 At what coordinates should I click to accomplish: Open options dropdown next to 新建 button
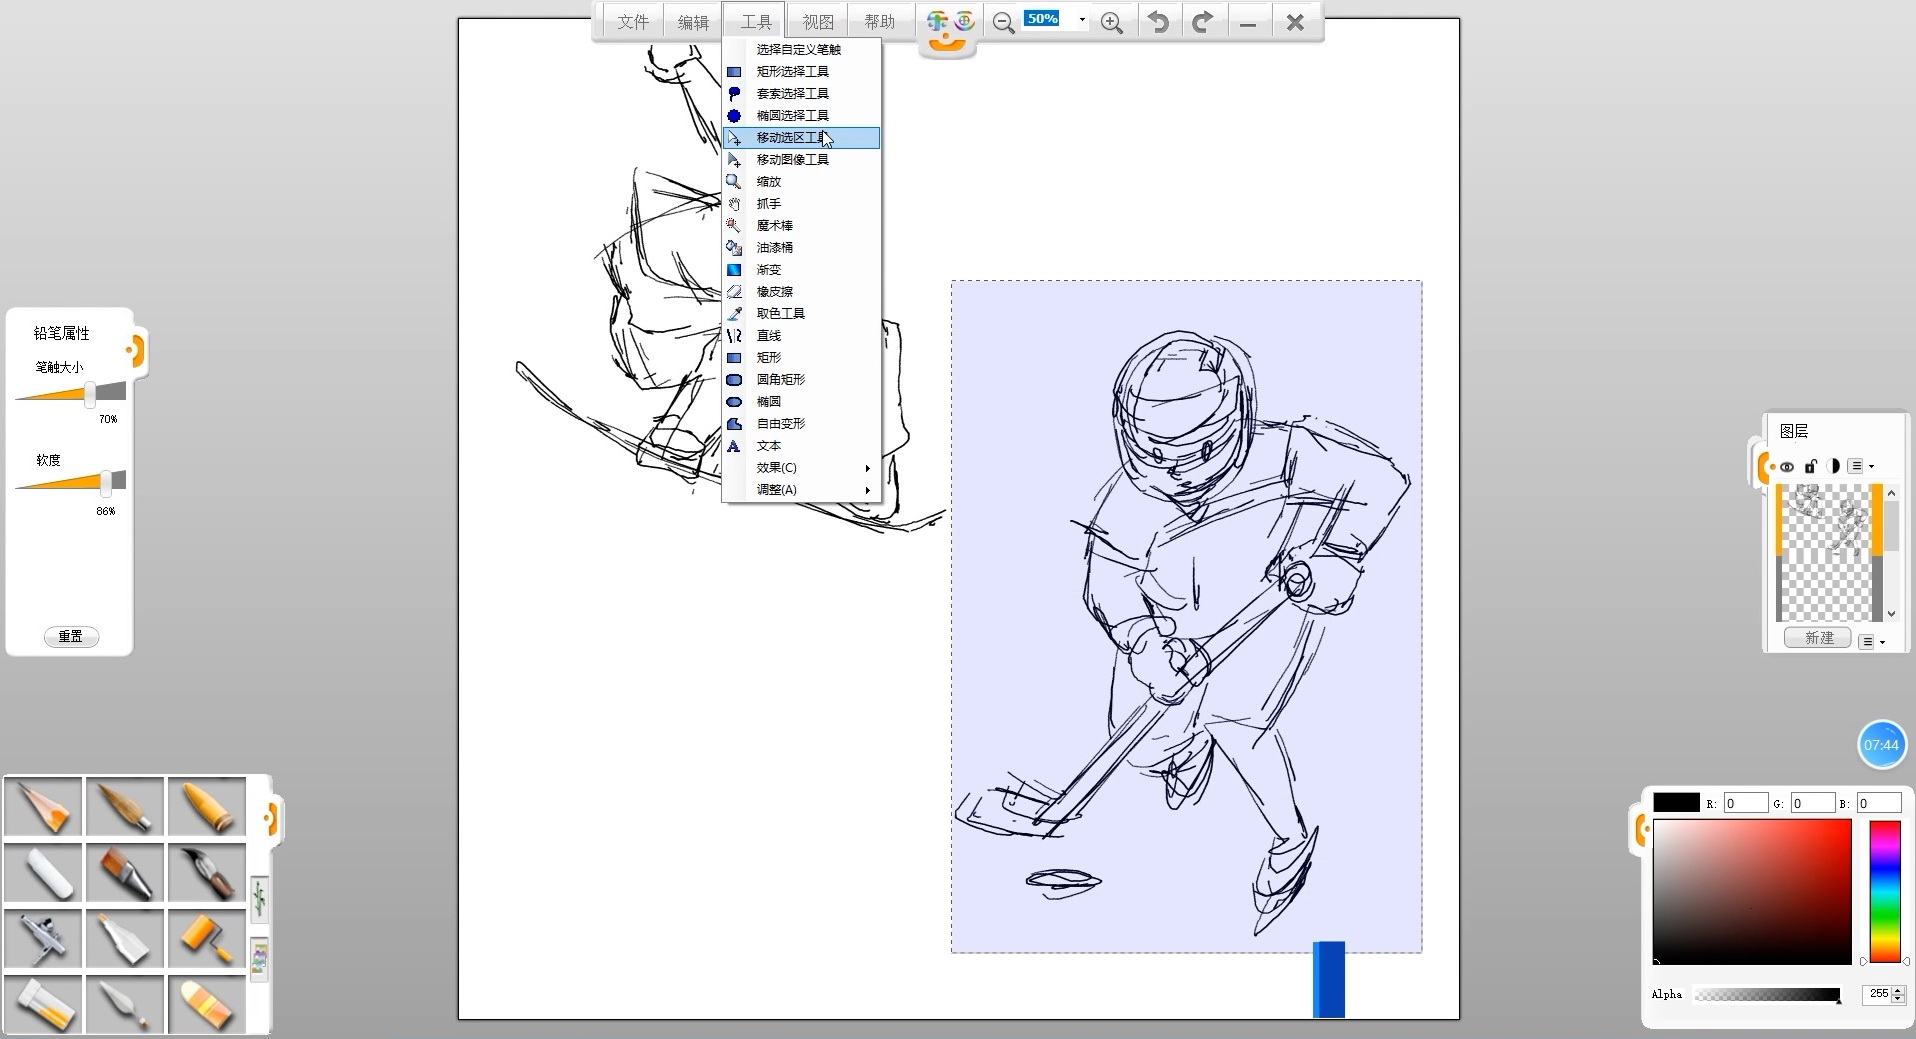coord(1872,641)
